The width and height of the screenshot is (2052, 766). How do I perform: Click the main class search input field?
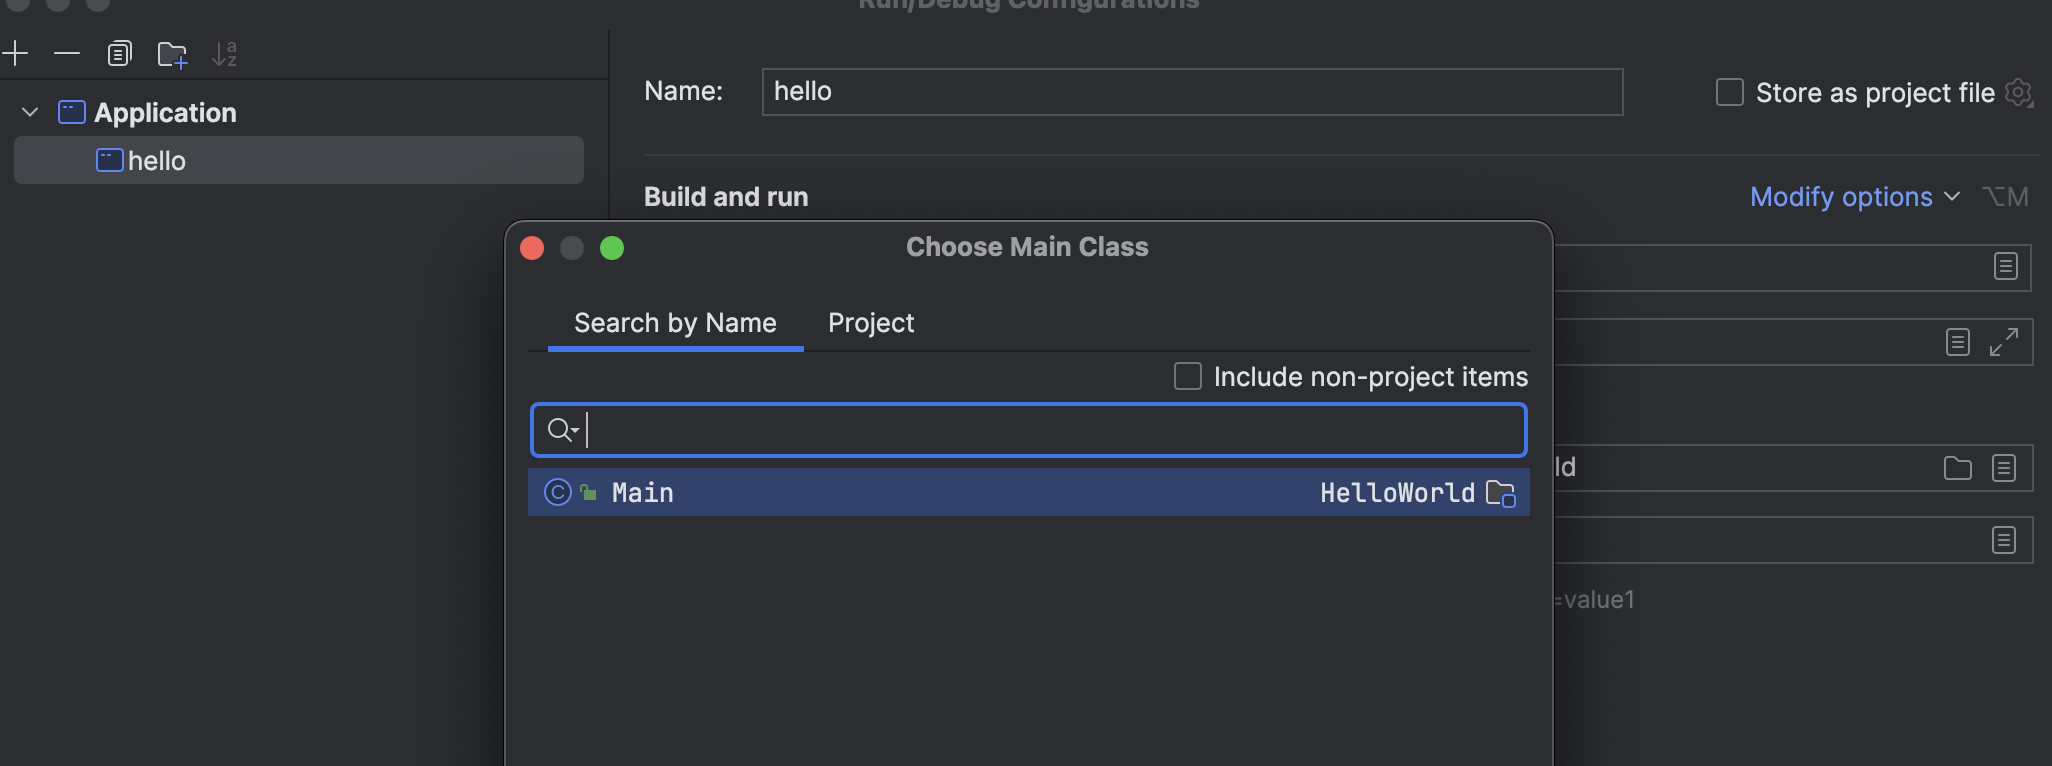pos(1050,430)
